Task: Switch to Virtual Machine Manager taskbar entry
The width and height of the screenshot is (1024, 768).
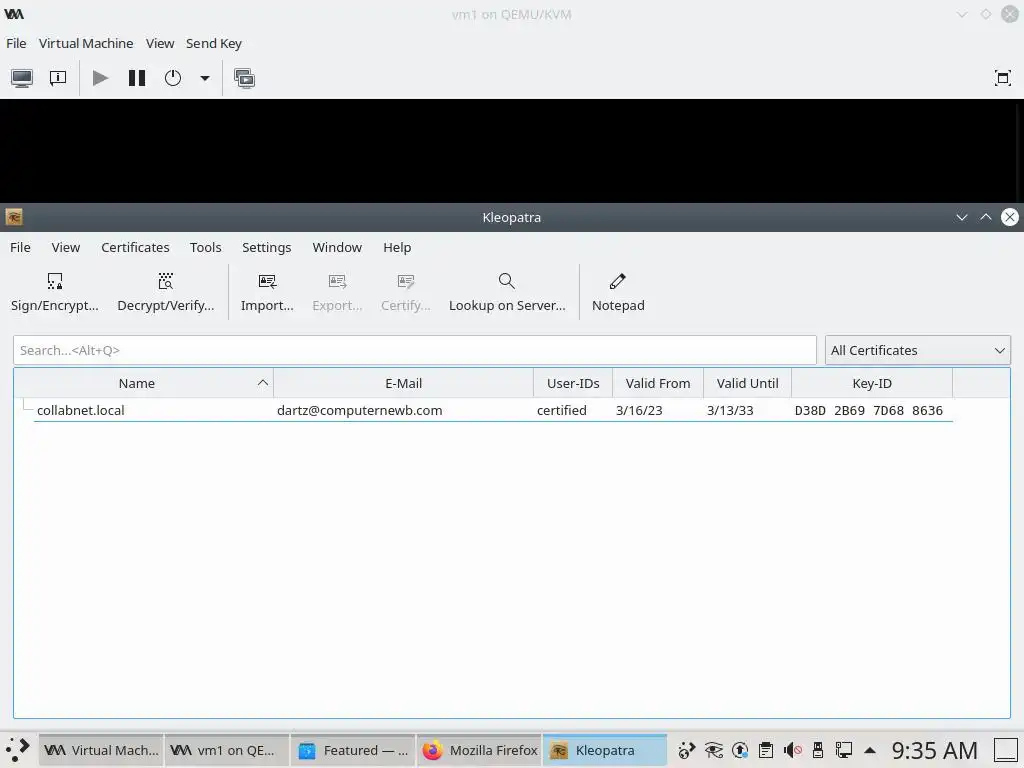Action: (101, 750)
